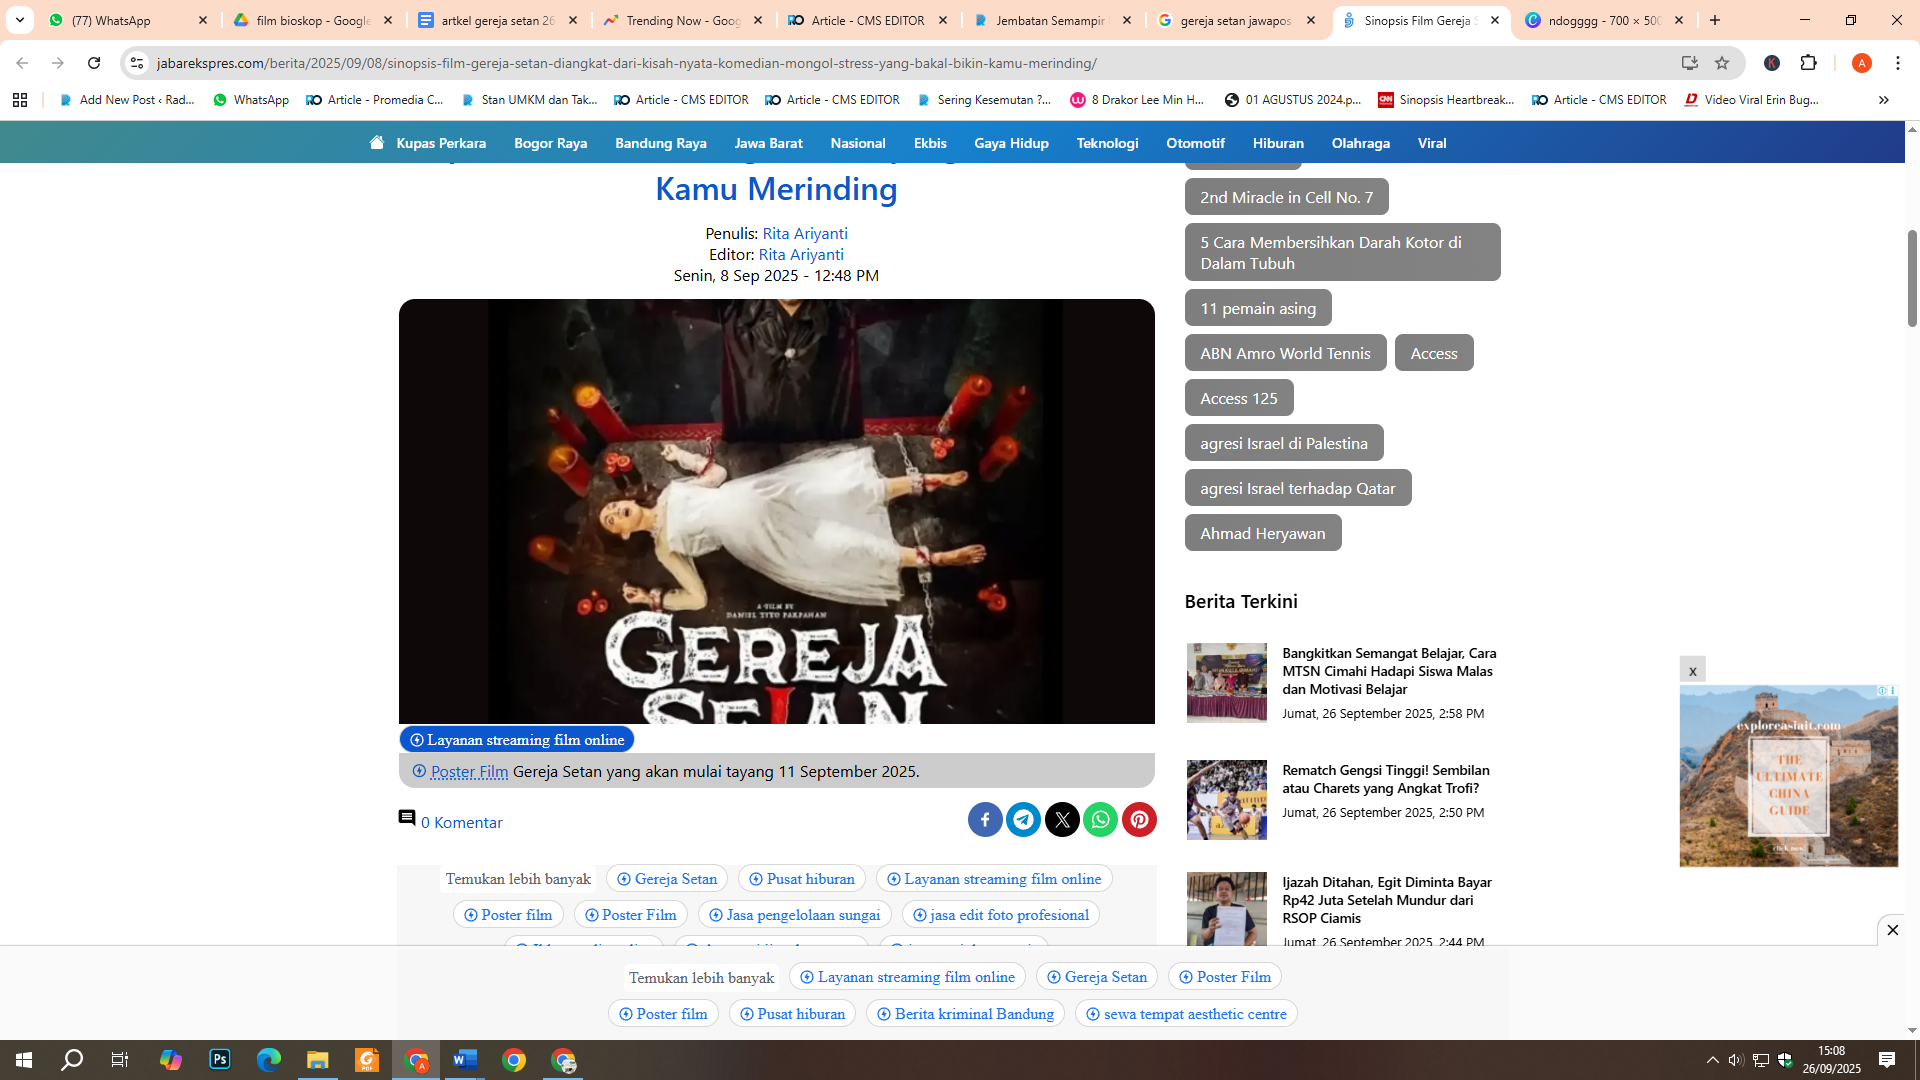Open Microsoft Word from taskbar
1920x1080 pixels.
click(465, 1060)
